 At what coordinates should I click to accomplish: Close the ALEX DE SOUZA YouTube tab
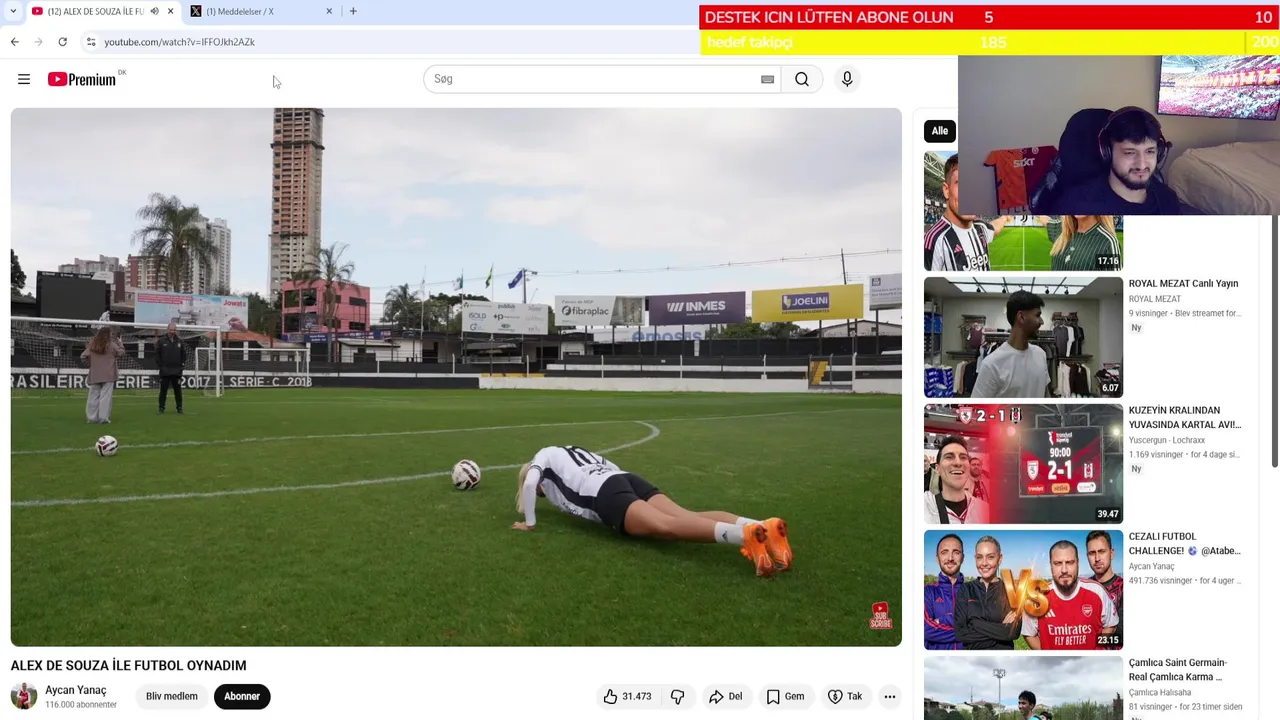coord(170,11)
